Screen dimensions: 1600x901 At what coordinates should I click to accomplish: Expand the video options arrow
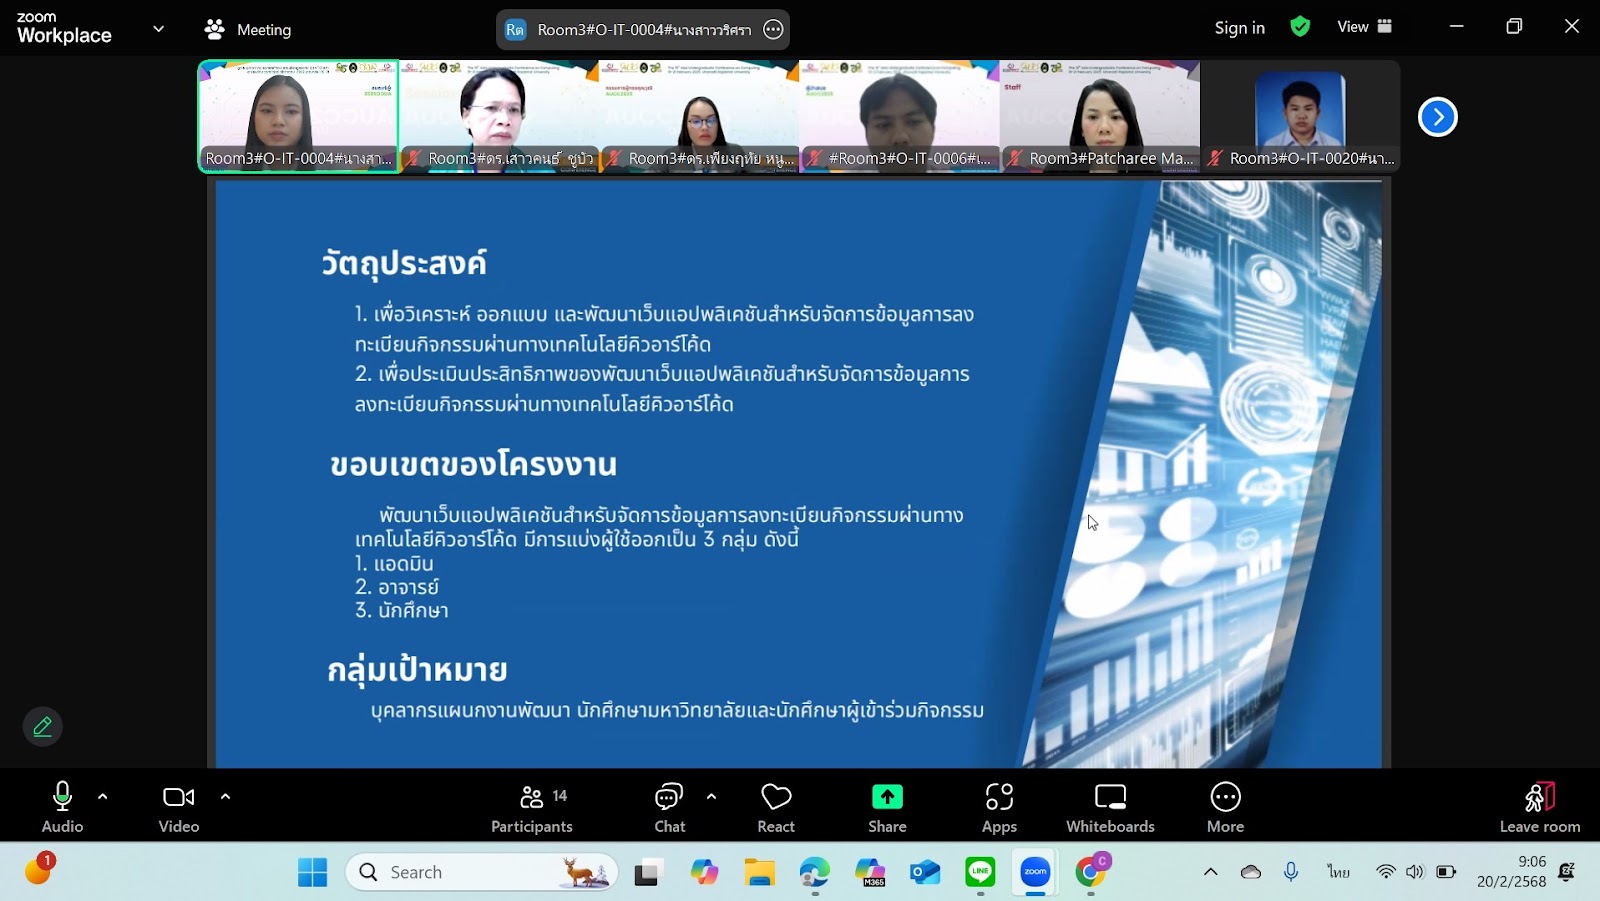pos(226,797)
